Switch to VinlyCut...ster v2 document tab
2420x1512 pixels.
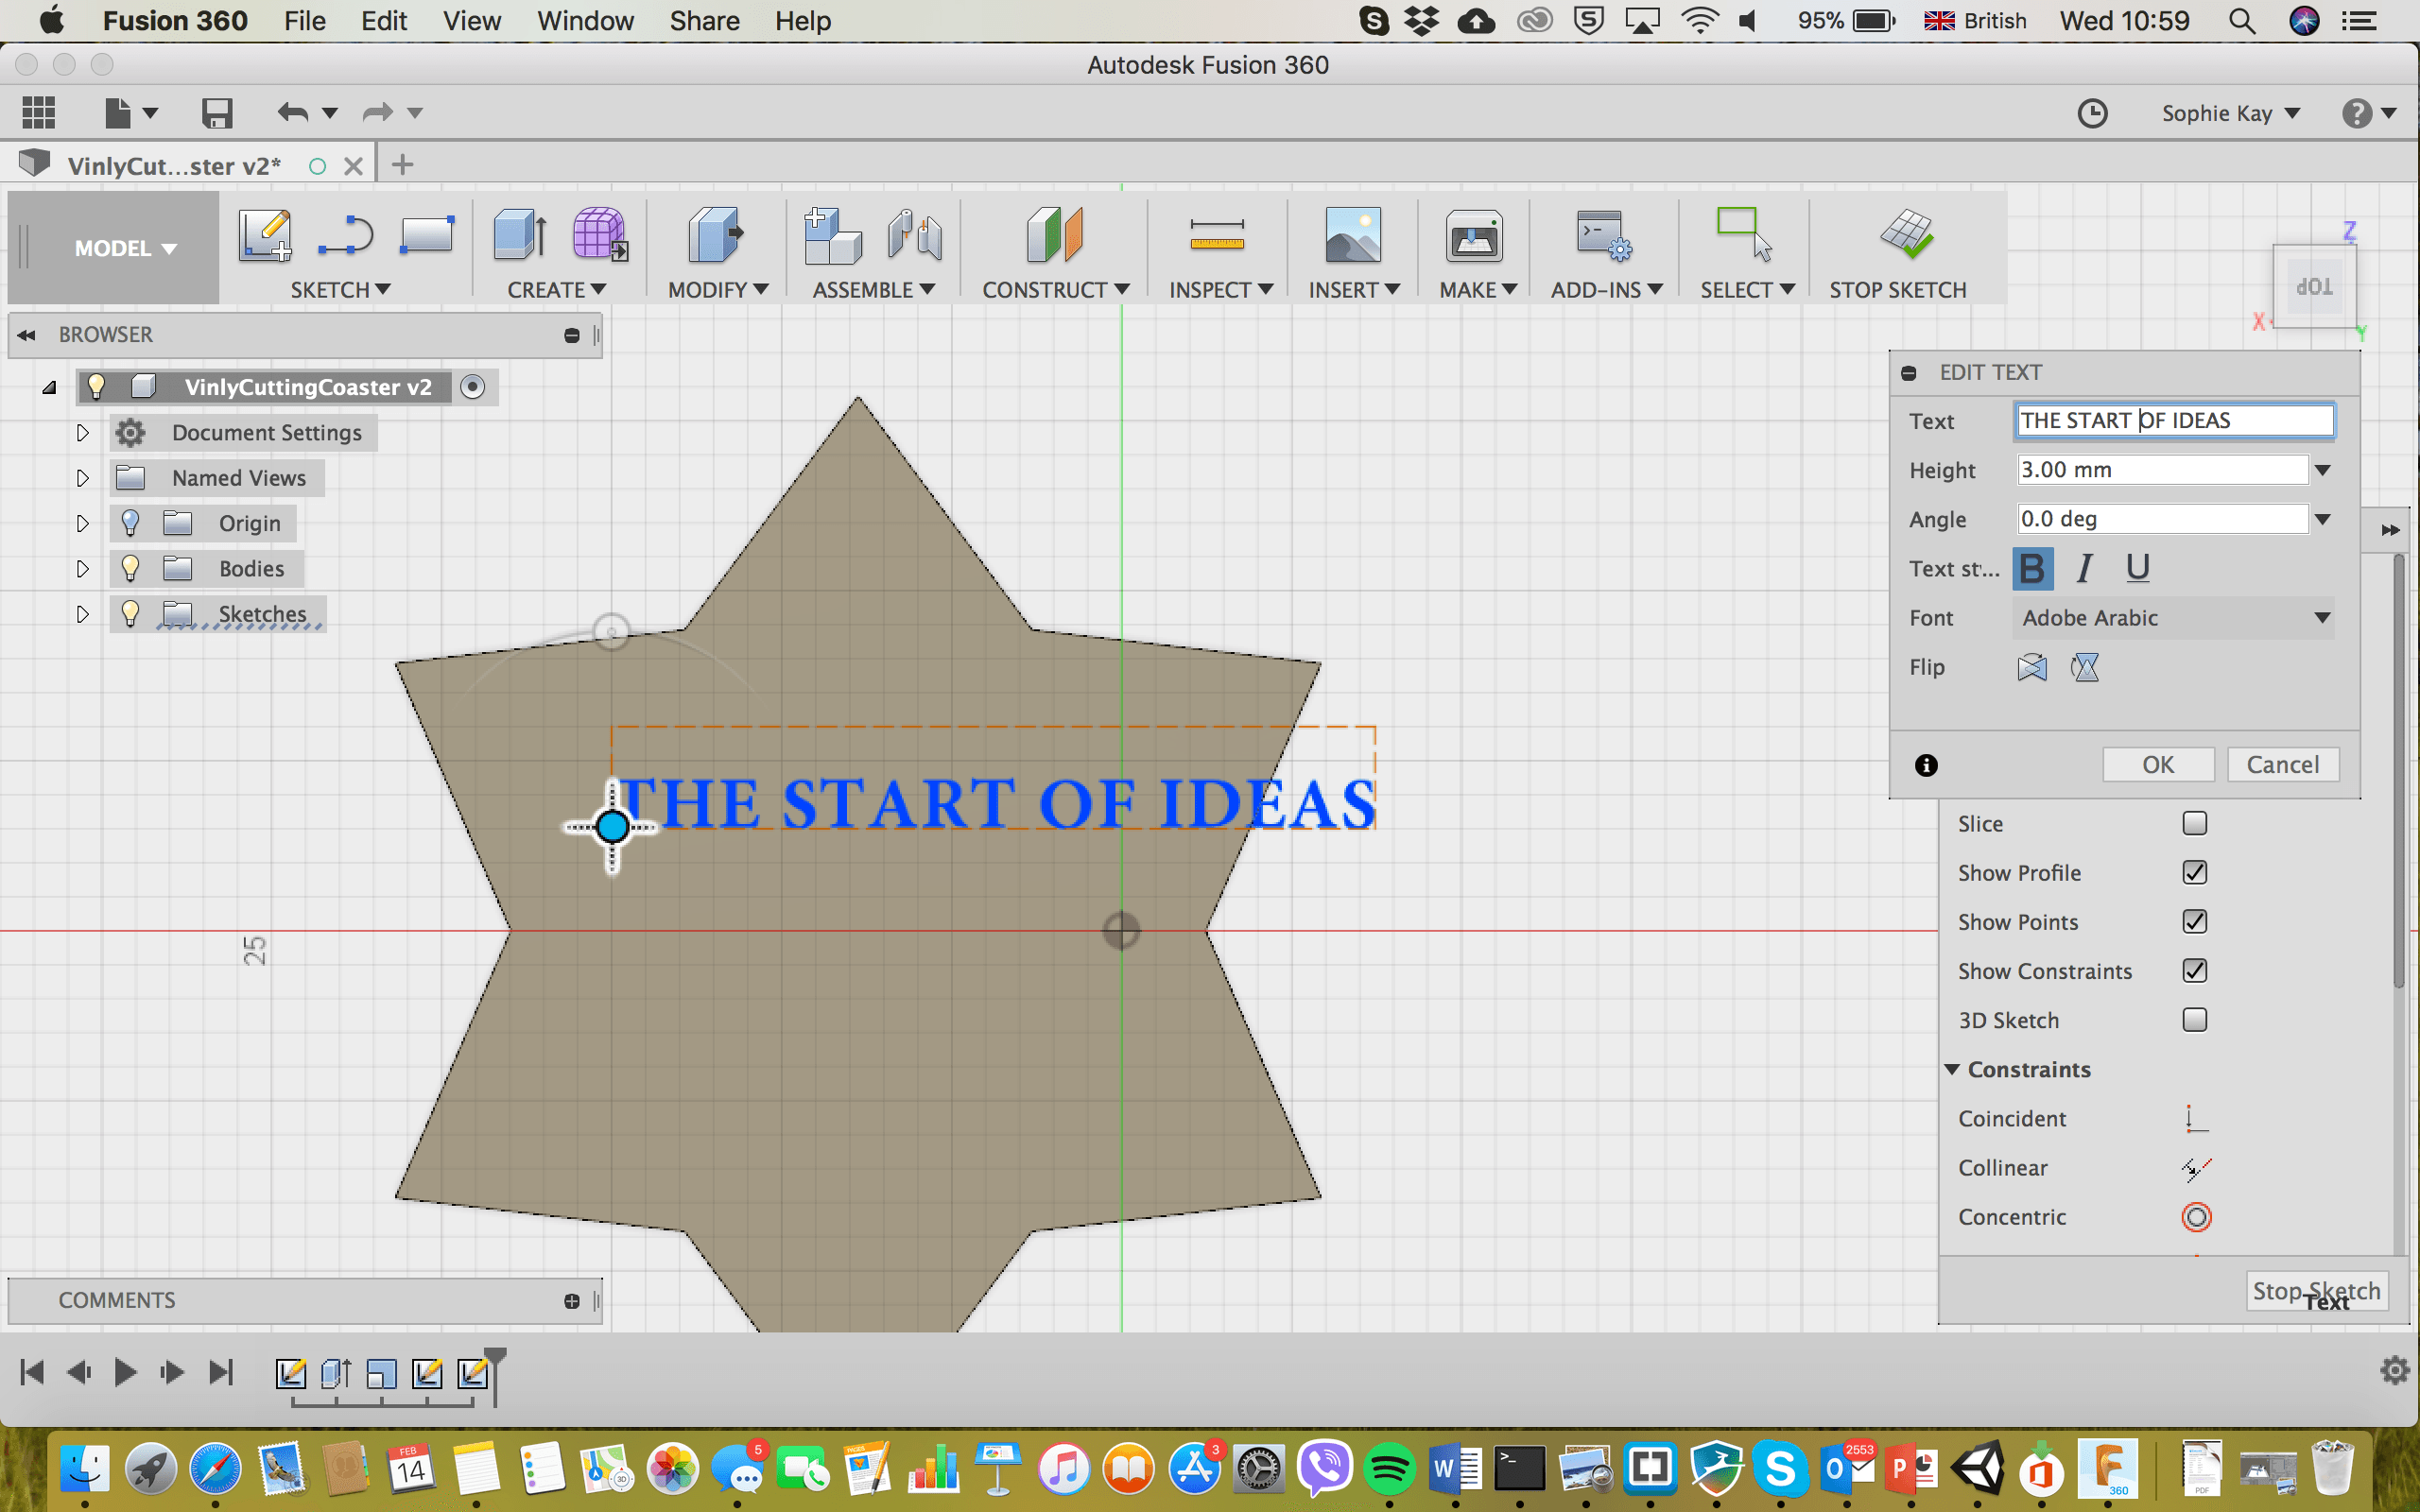(174, 166)
